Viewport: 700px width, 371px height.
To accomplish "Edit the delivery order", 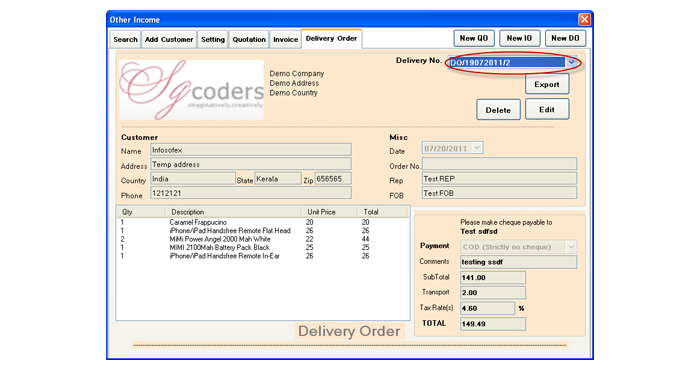I will click(x=547, y=109).
